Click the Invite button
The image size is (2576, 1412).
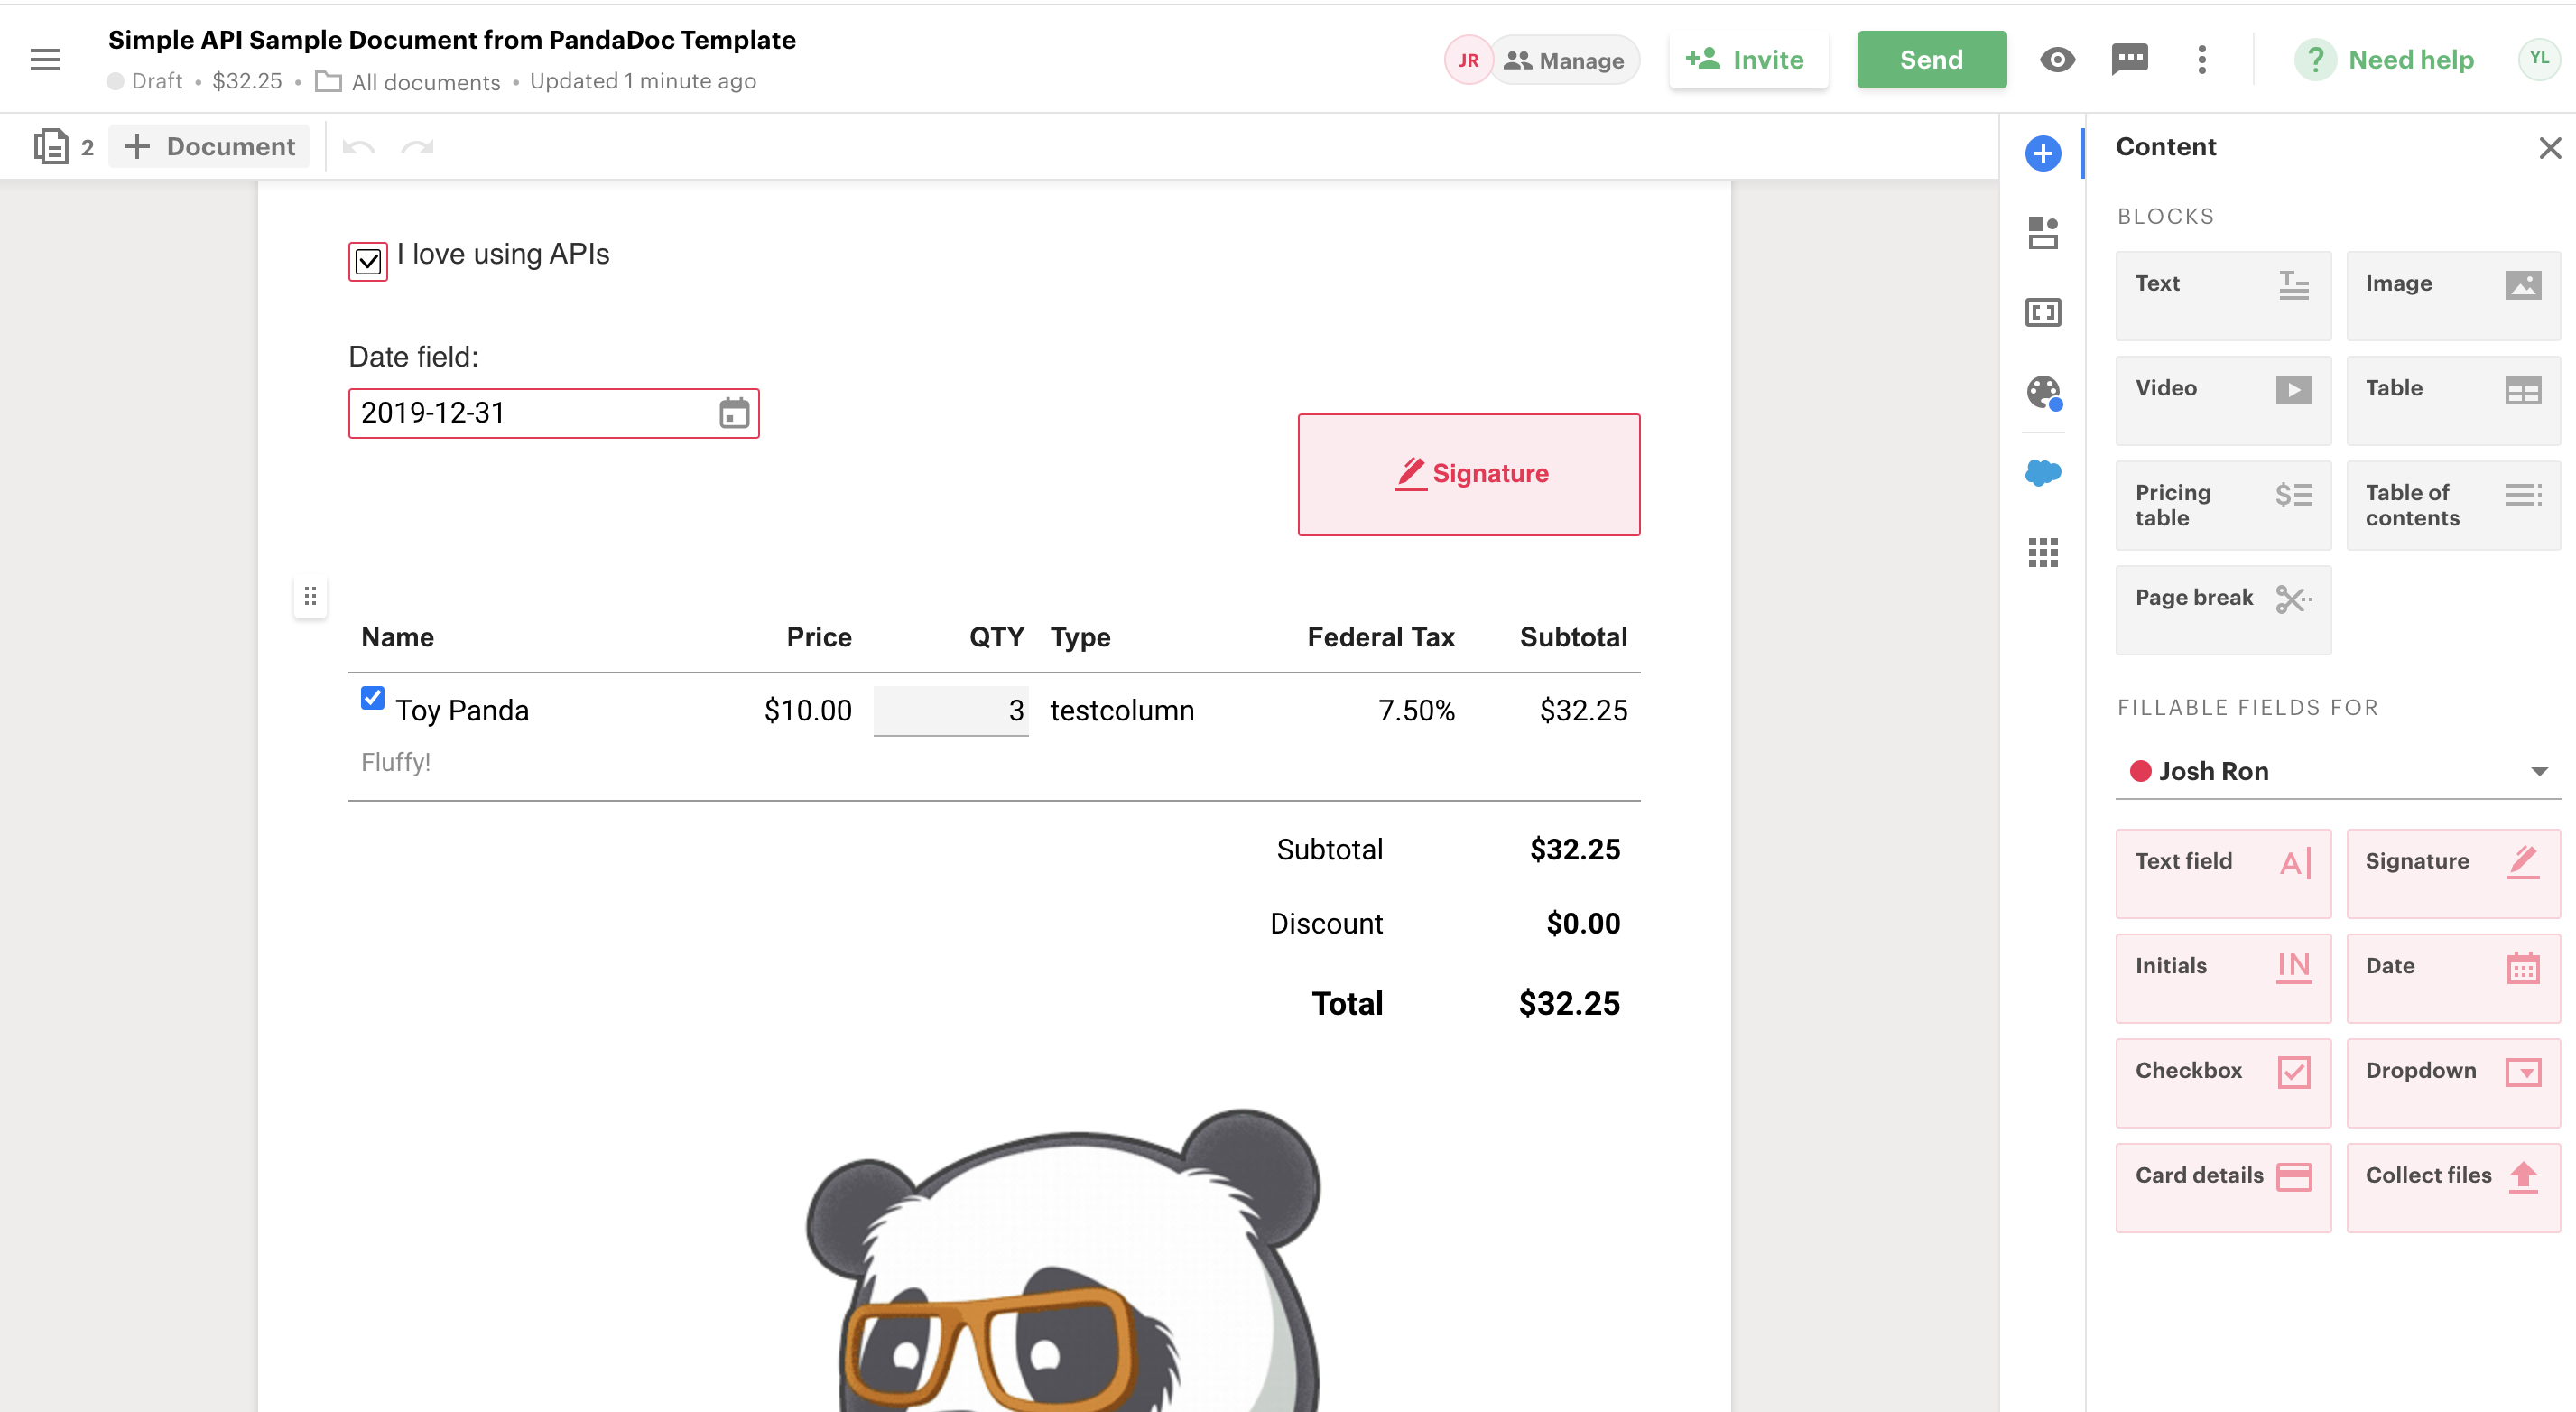1747,60
